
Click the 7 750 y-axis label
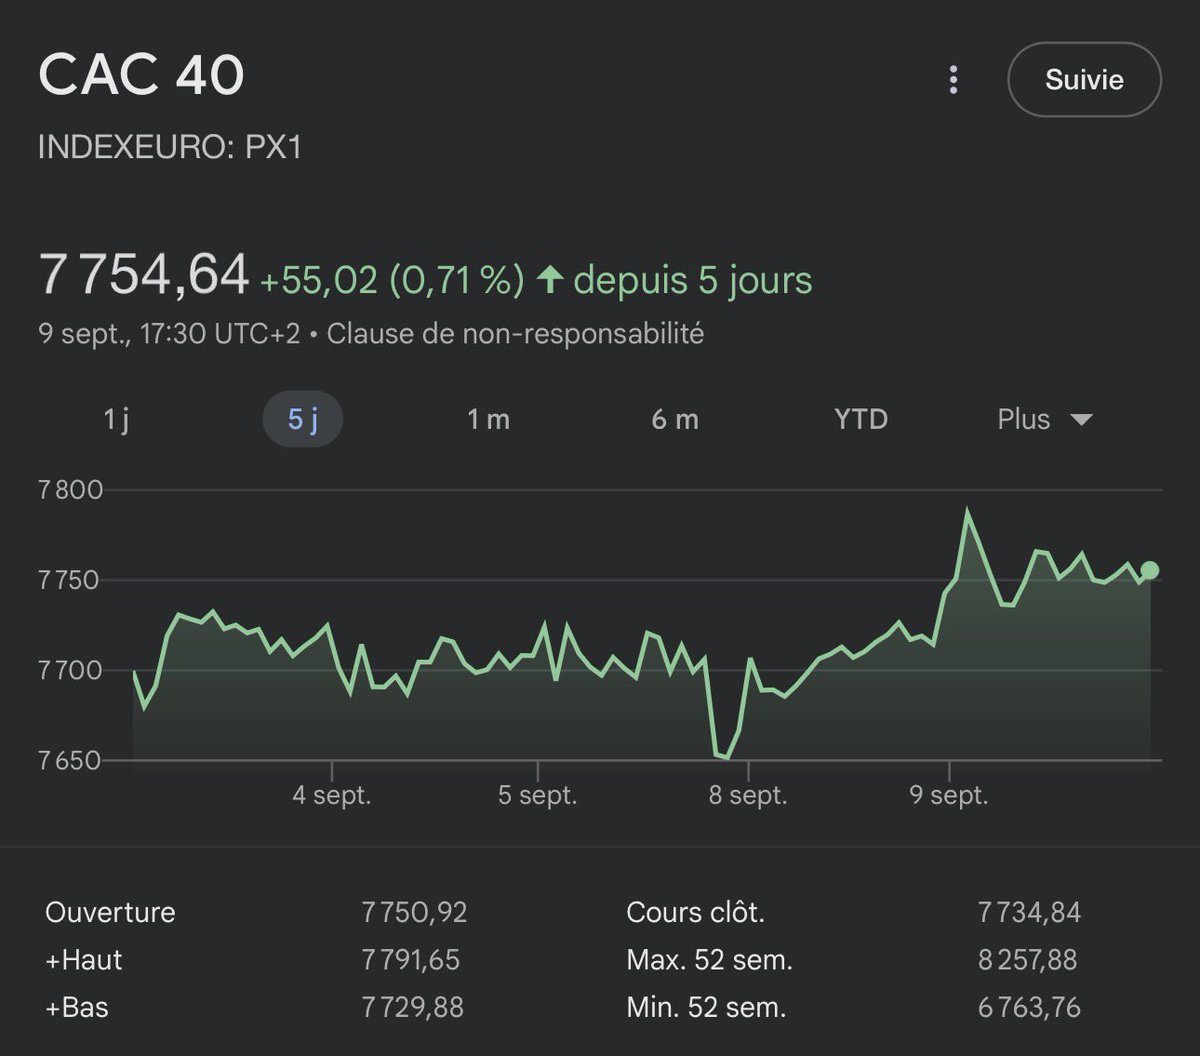pos(70,580)
